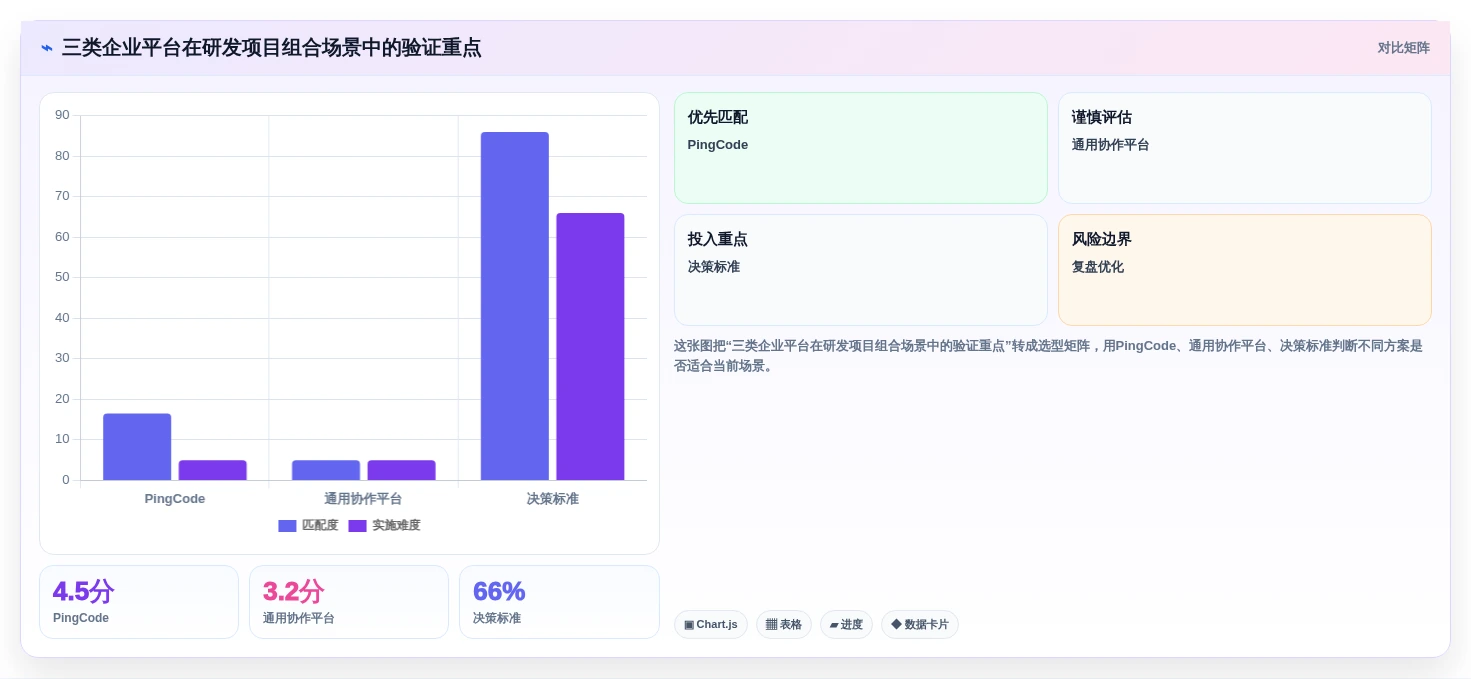Screen dimensions: 1471x679
Task: Click the 通用协作平台 匹配度 bar
Action: 326,470
